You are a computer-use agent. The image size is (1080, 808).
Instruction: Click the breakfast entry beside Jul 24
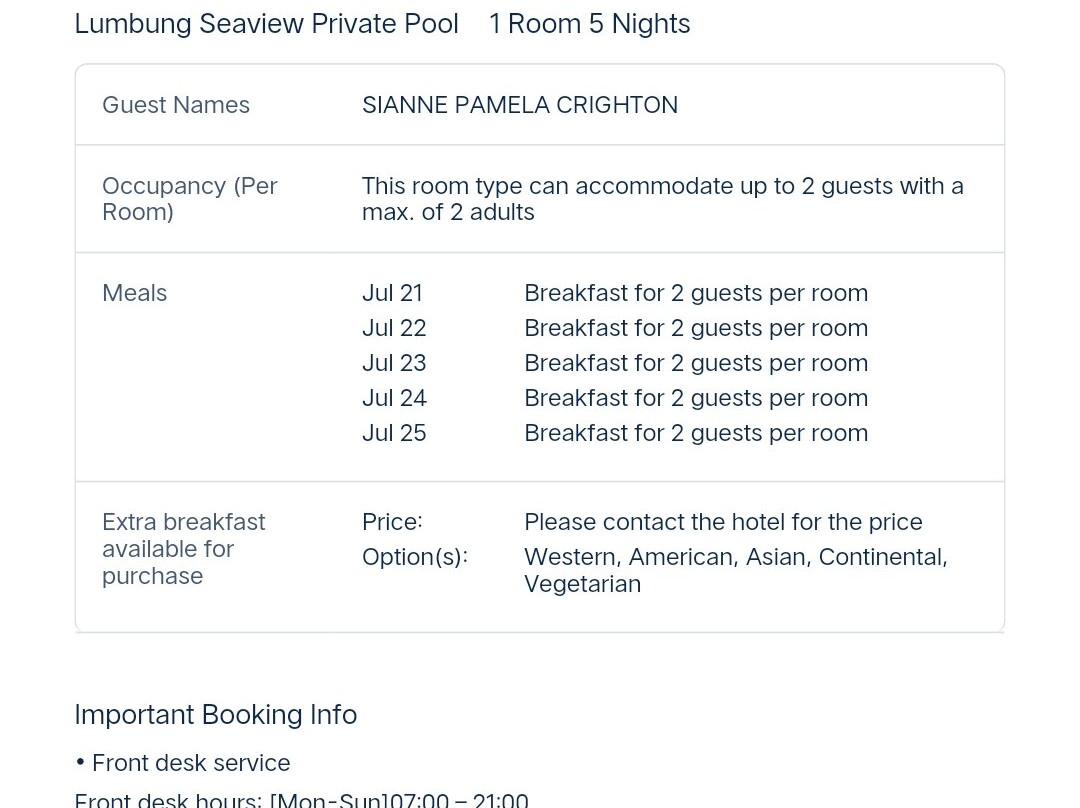695,398
